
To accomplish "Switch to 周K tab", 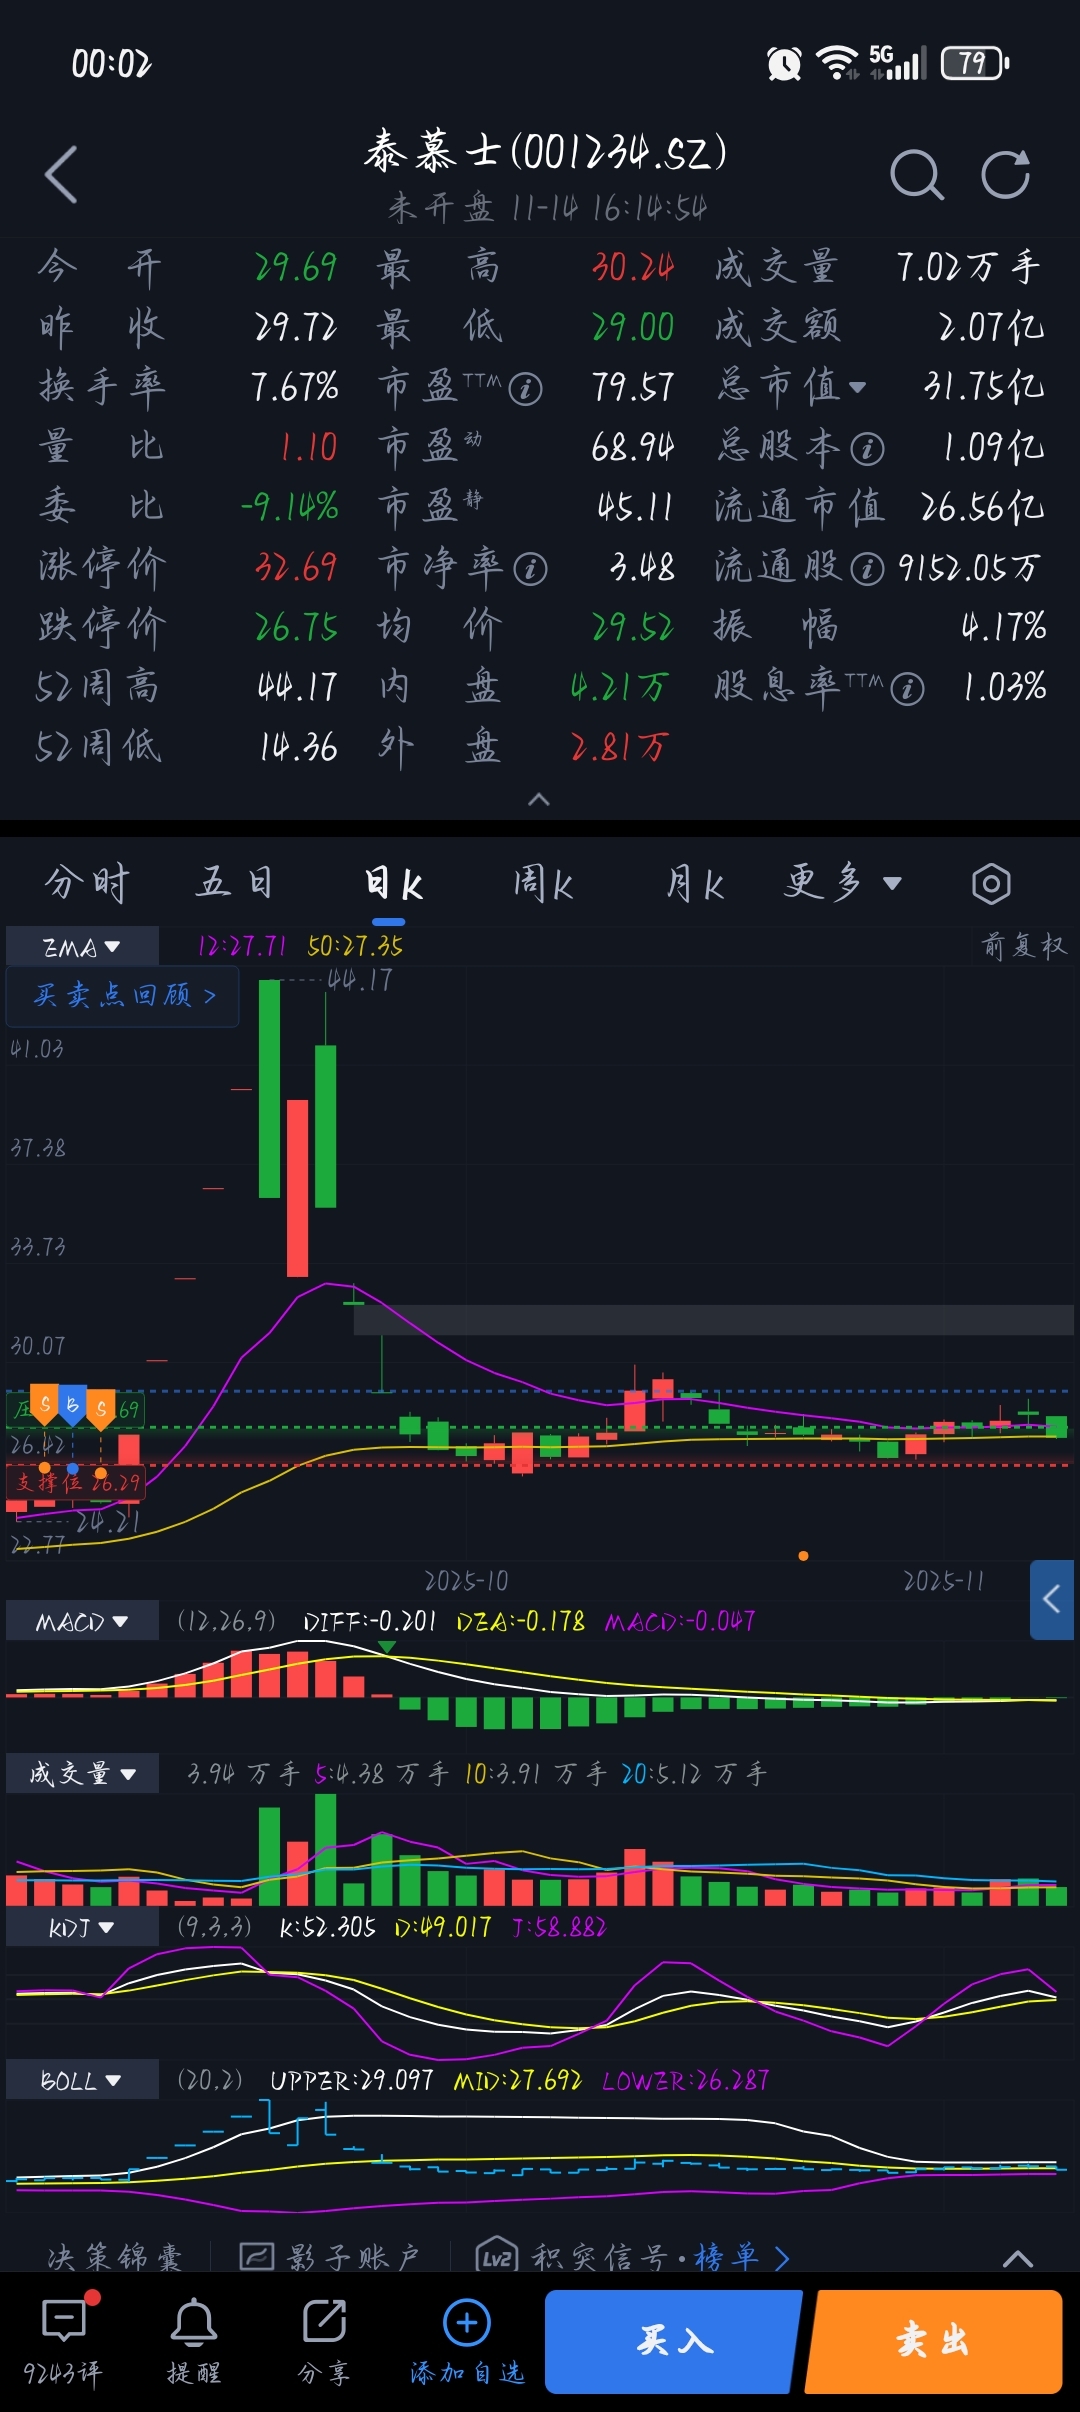I will point(543,884).
